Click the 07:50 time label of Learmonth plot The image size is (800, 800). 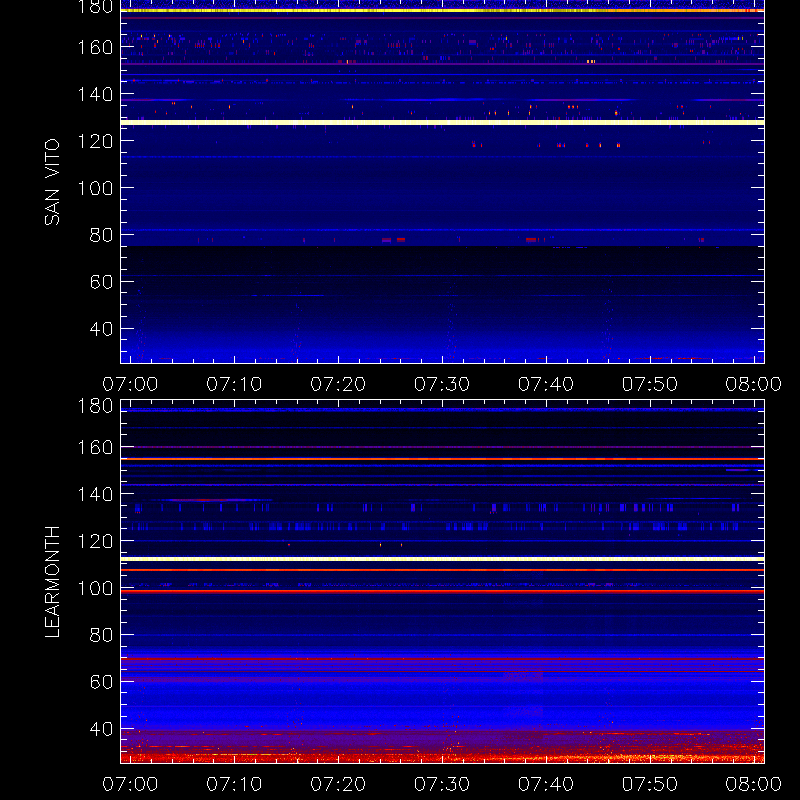coord(650,784)
